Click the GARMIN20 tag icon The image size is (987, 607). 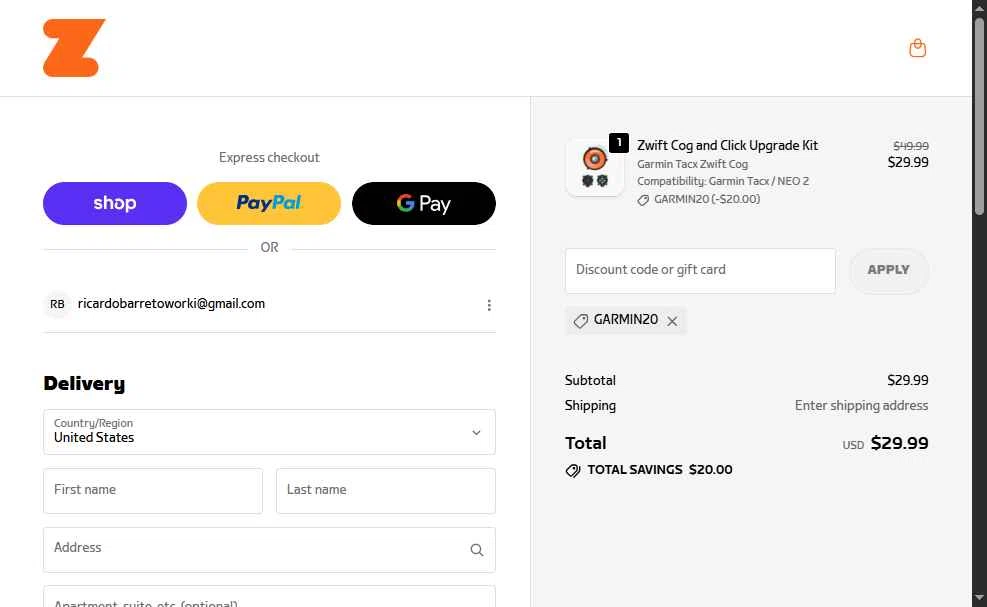(x=580, y=321)
